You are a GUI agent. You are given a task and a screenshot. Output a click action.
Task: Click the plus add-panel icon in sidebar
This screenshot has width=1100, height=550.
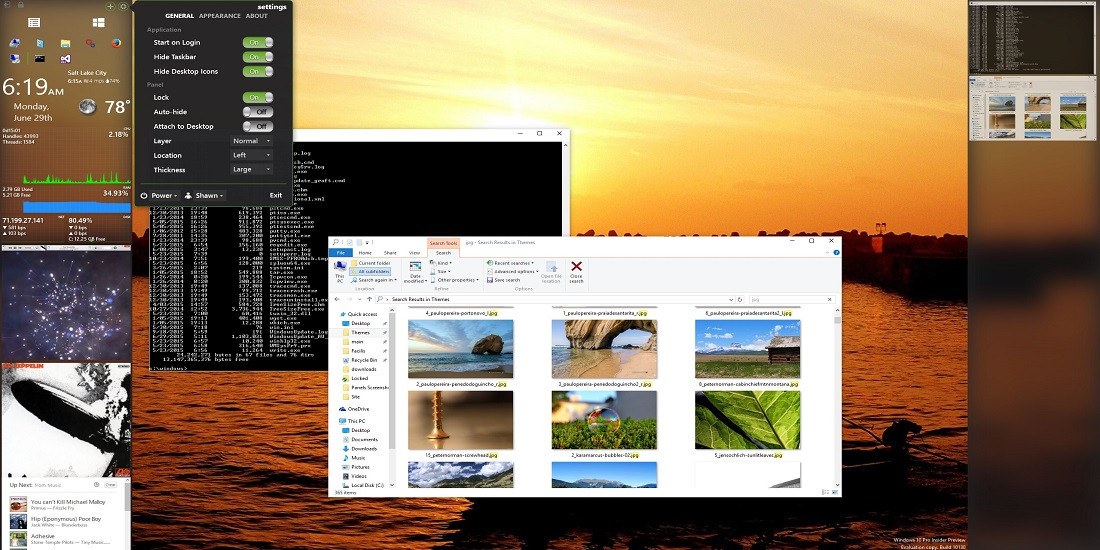pyautogui.click(x=110, y=6)
